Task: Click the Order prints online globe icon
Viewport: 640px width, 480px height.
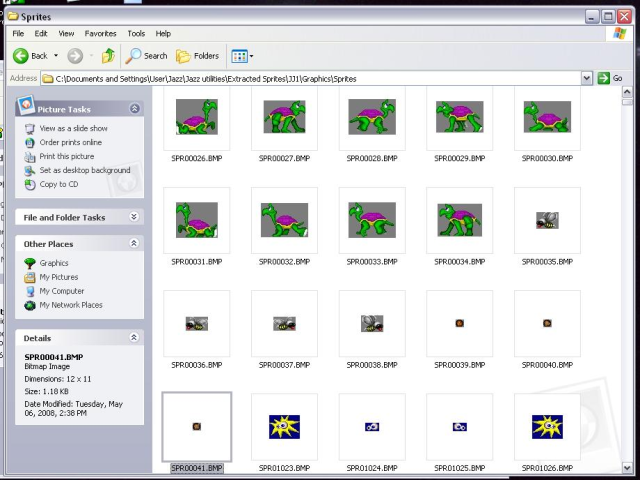Action: (x=30, y=142)
